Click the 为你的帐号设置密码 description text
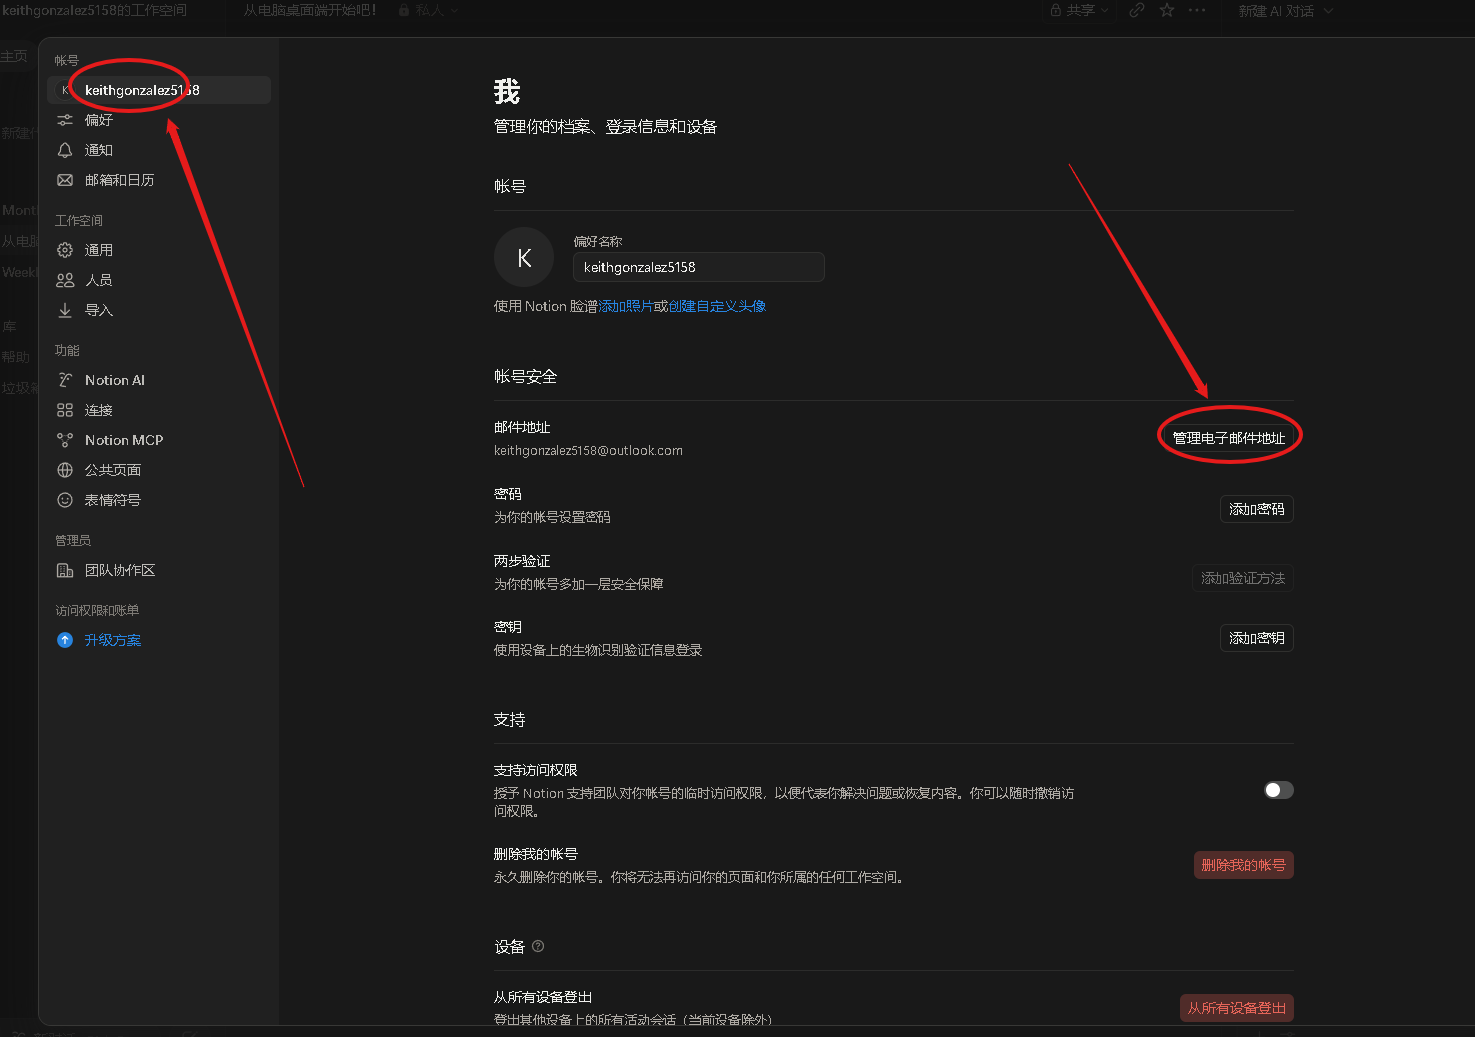 pyautogui.click(x=552, y=517)
